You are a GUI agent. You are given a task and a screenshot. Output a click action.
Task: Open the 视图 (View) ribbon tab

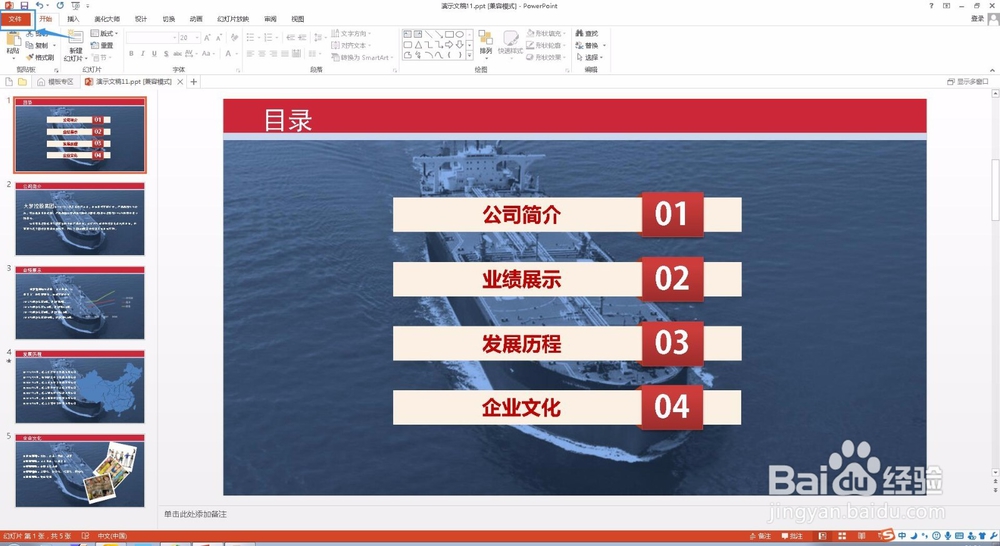[298, 19]
